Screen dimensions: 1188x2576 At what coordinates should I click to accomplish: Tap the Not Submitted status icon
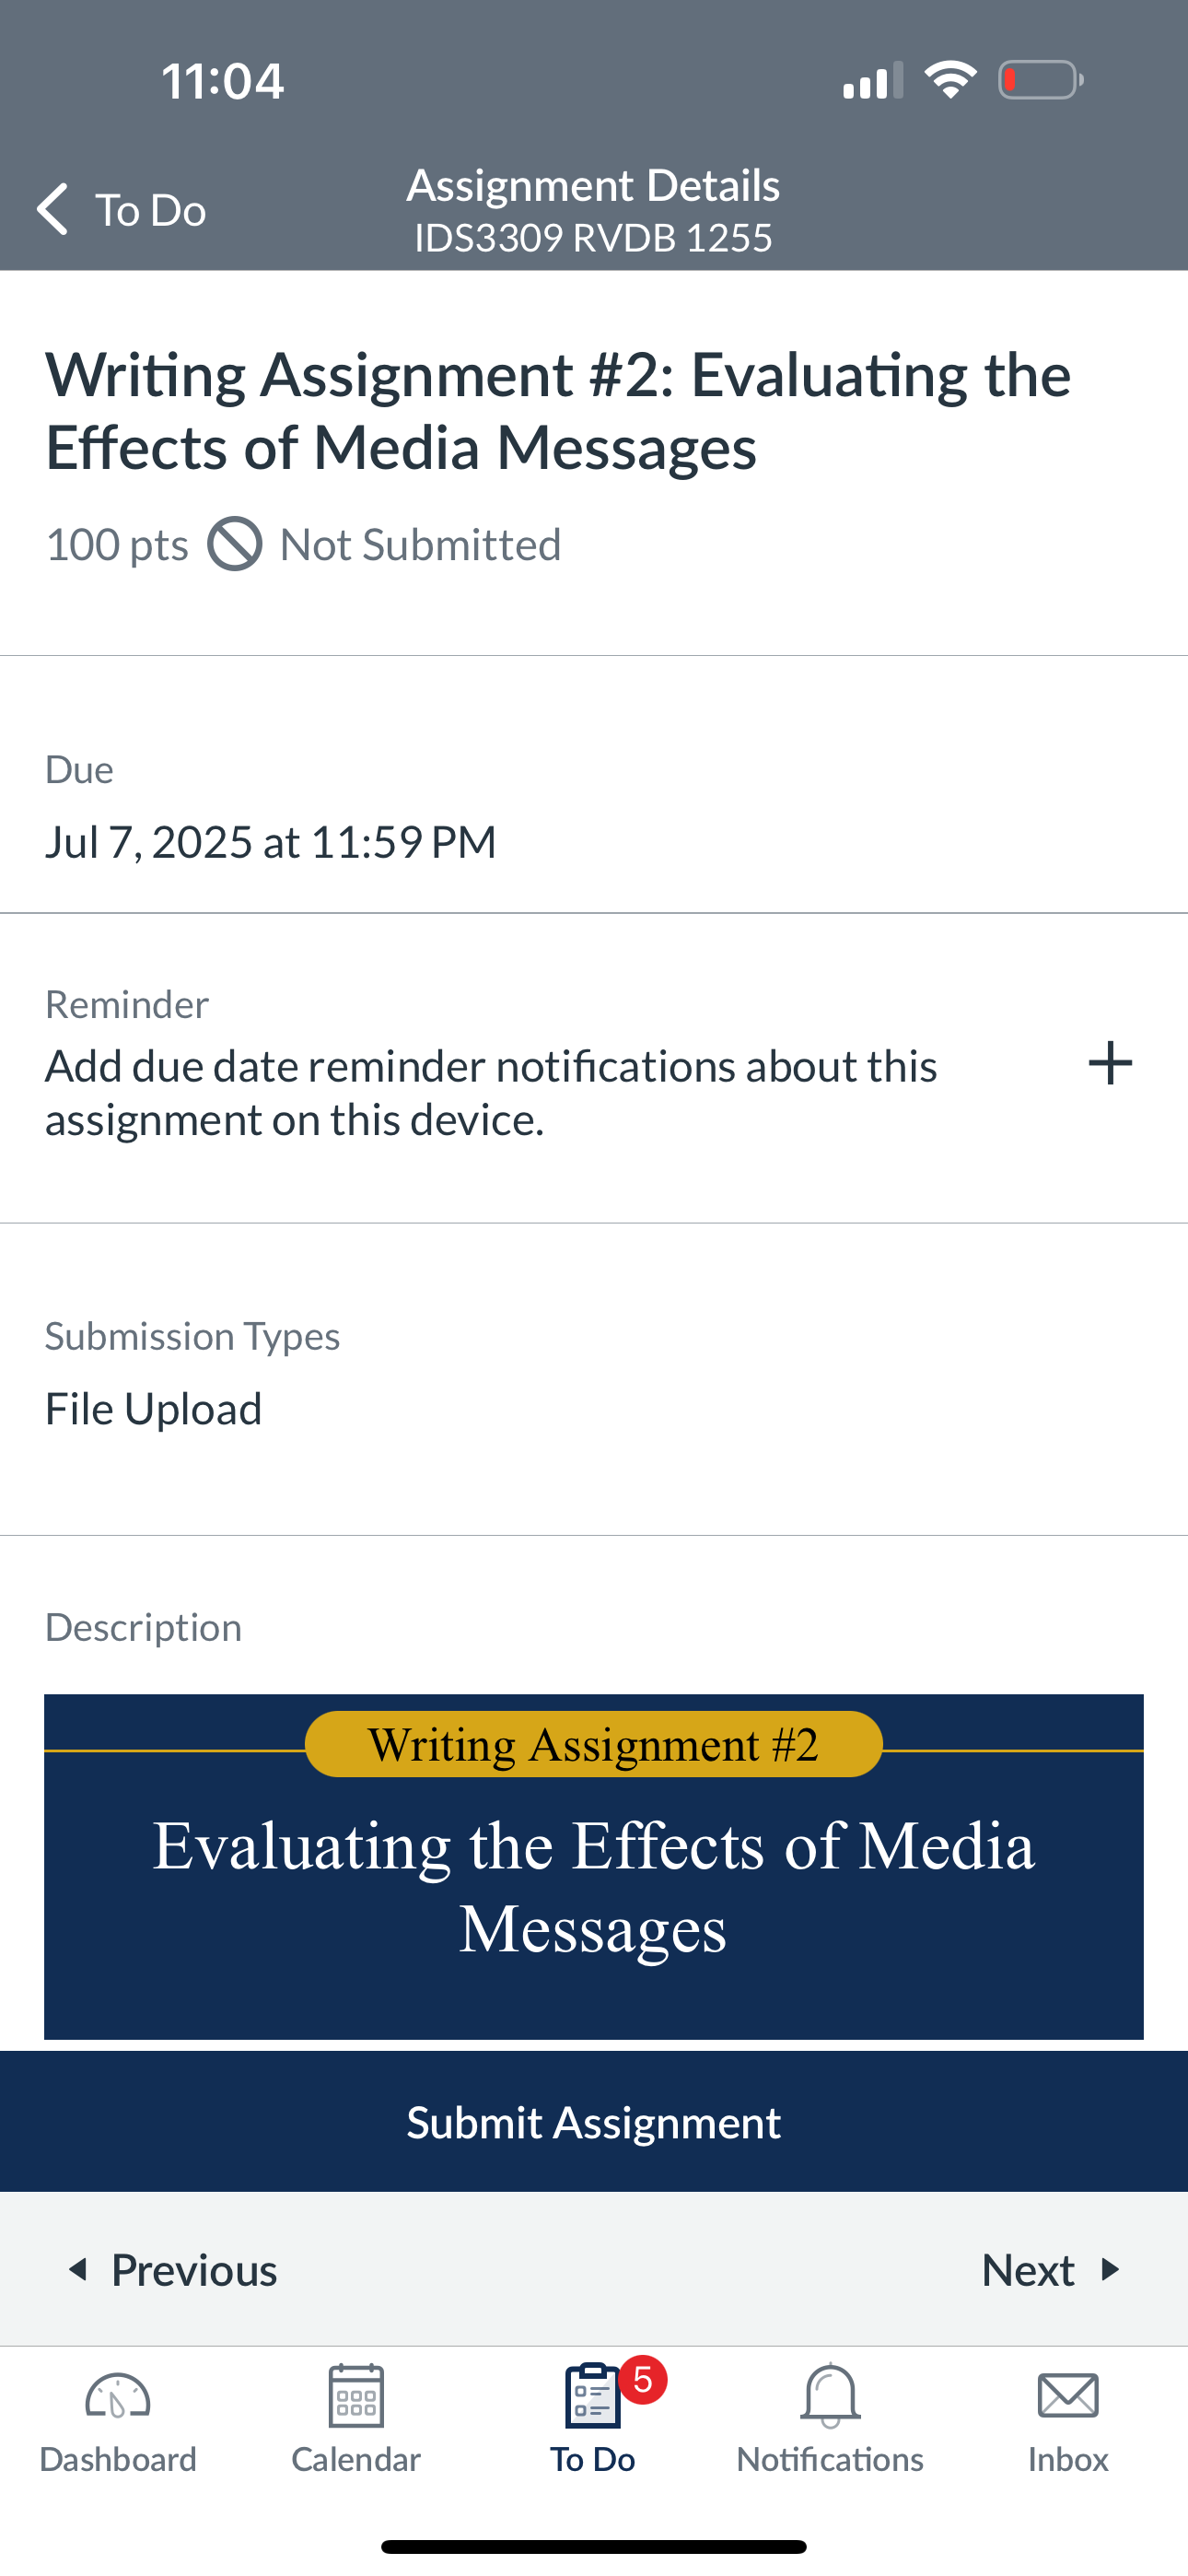[x=235, y=545]
